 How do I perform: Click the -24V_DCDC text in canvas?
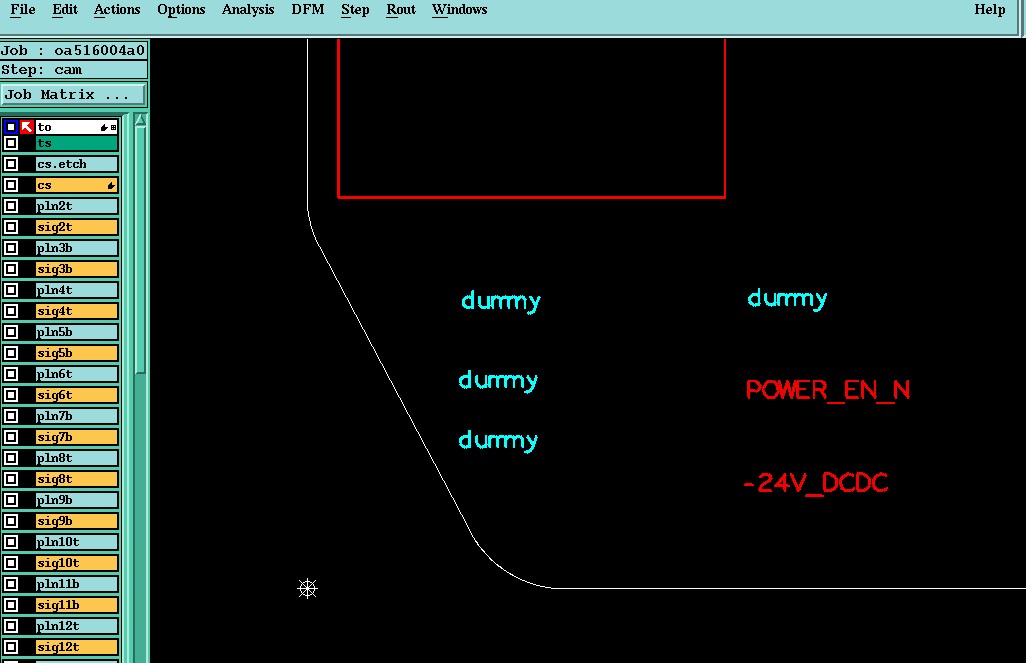816,483
